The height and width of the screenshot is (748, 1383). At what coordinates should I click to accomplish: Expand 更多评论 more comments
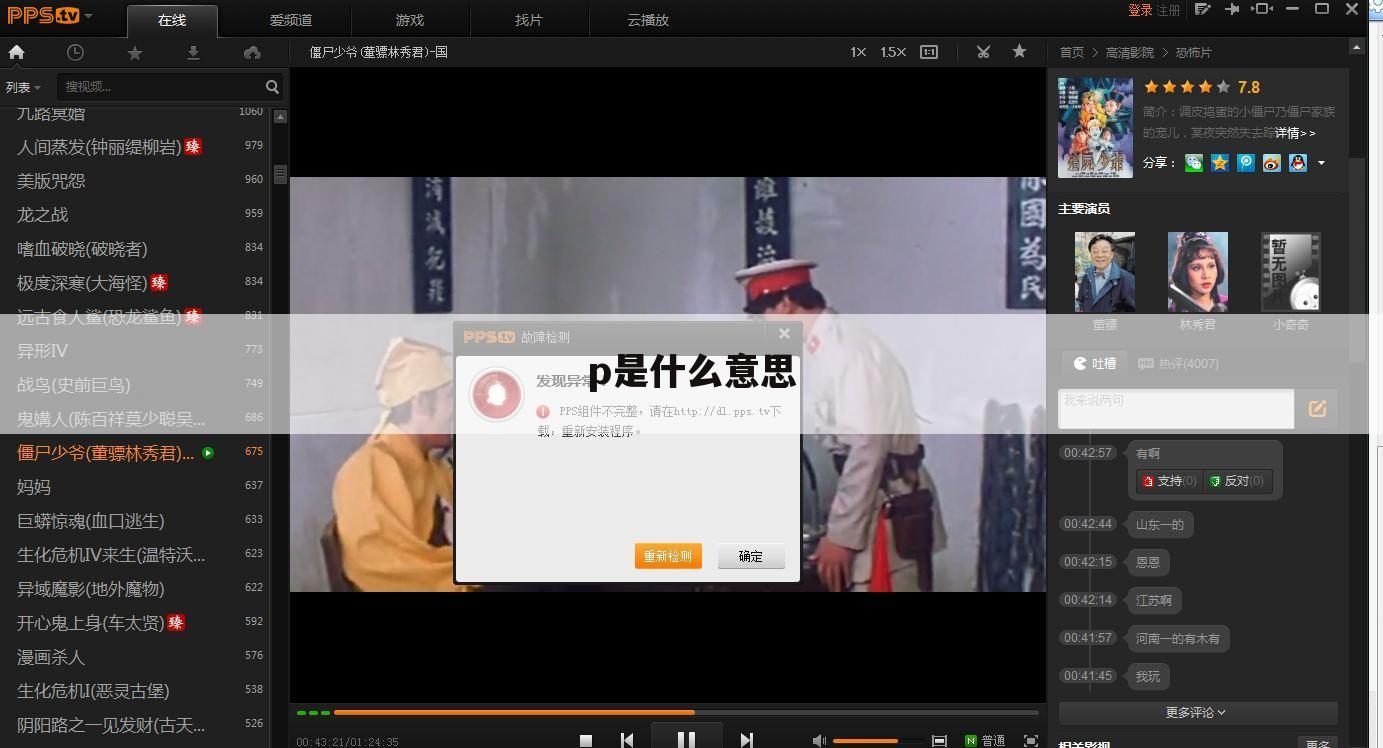click(1197, 712)
